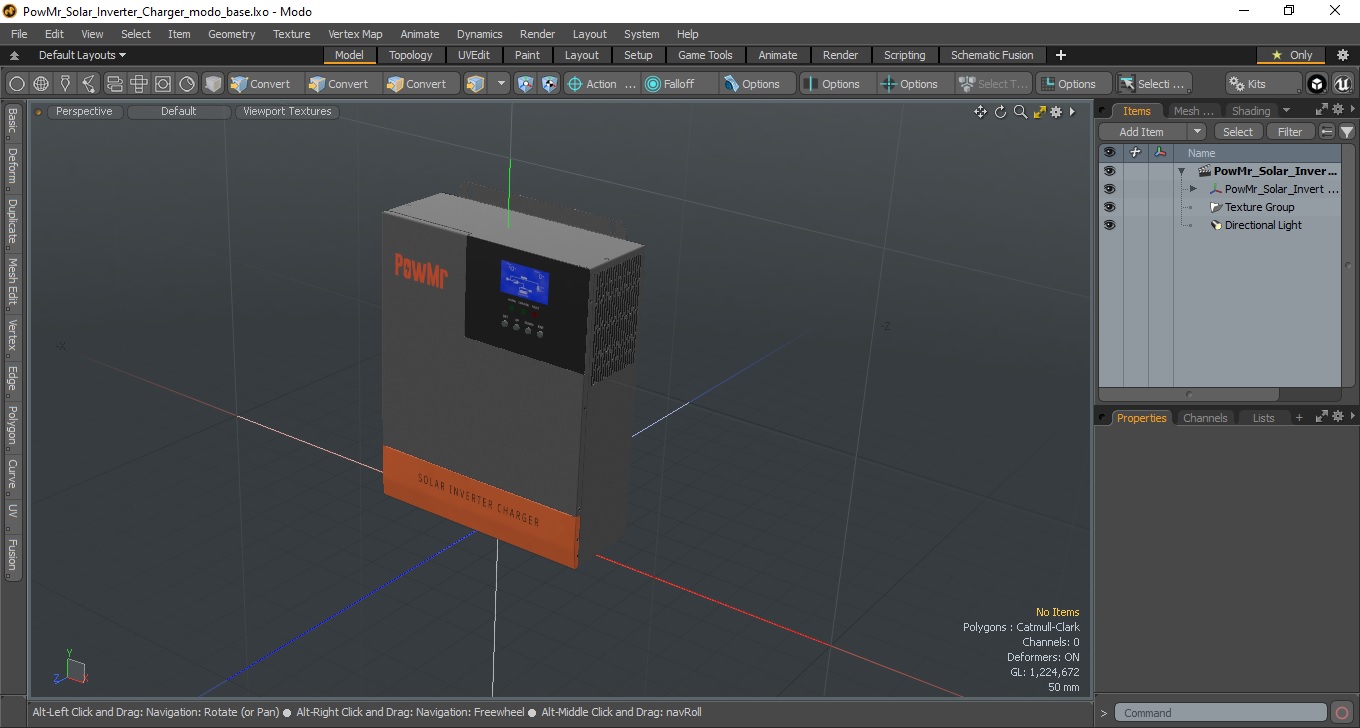Open the Perspective view type dropdown

click(x=84, y=112)
